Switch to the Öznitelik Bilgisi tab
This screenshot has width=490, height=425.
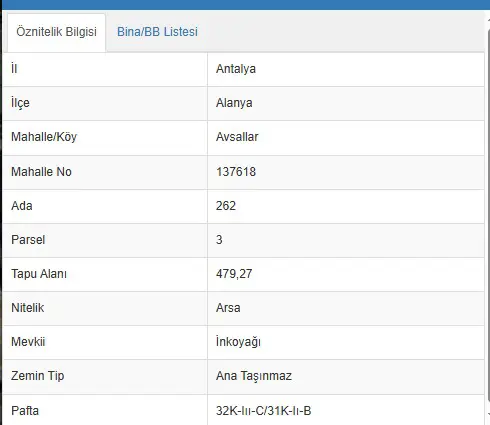click(56, 32)
